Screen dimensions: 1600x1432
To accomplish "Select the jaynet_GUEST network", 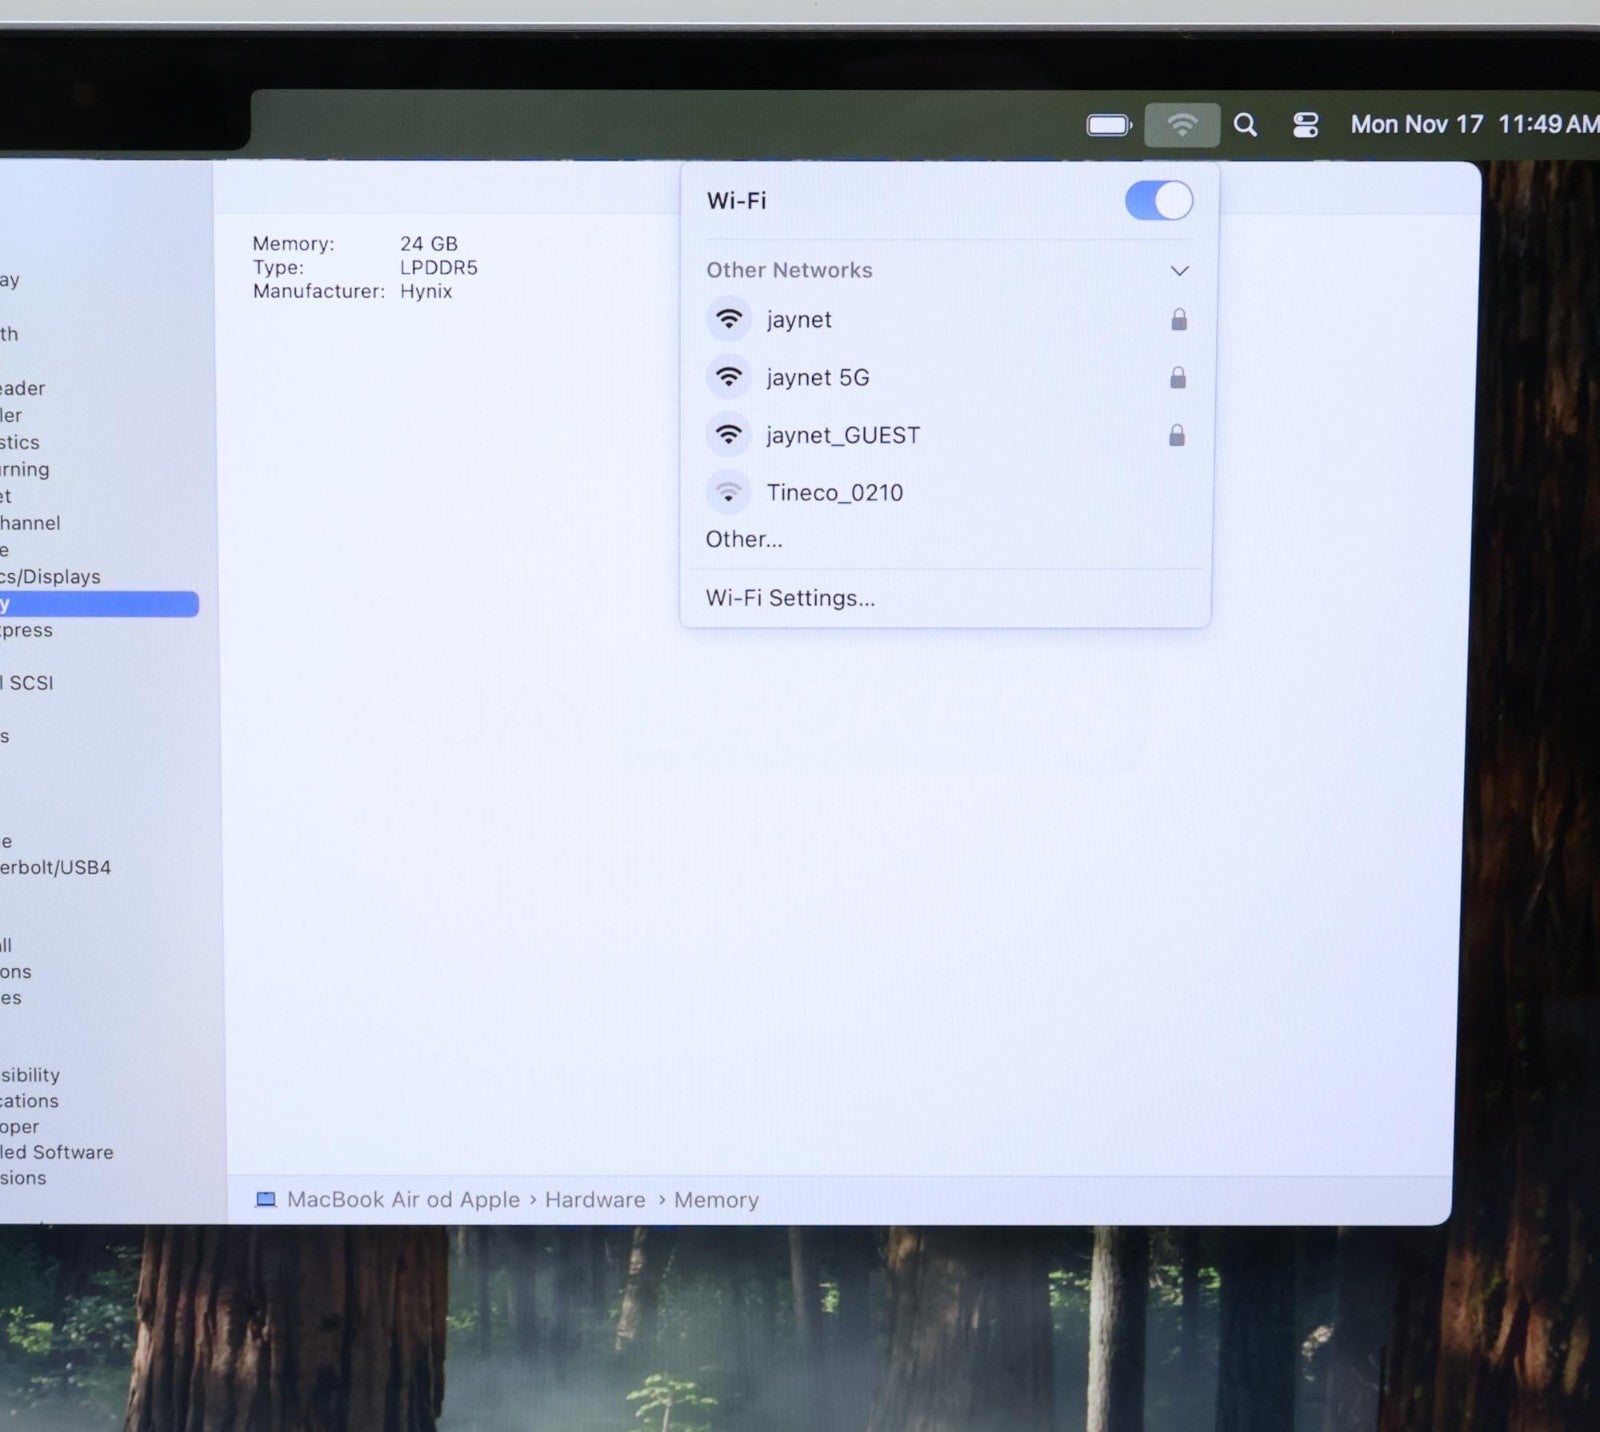I will [x=842, y=435].
